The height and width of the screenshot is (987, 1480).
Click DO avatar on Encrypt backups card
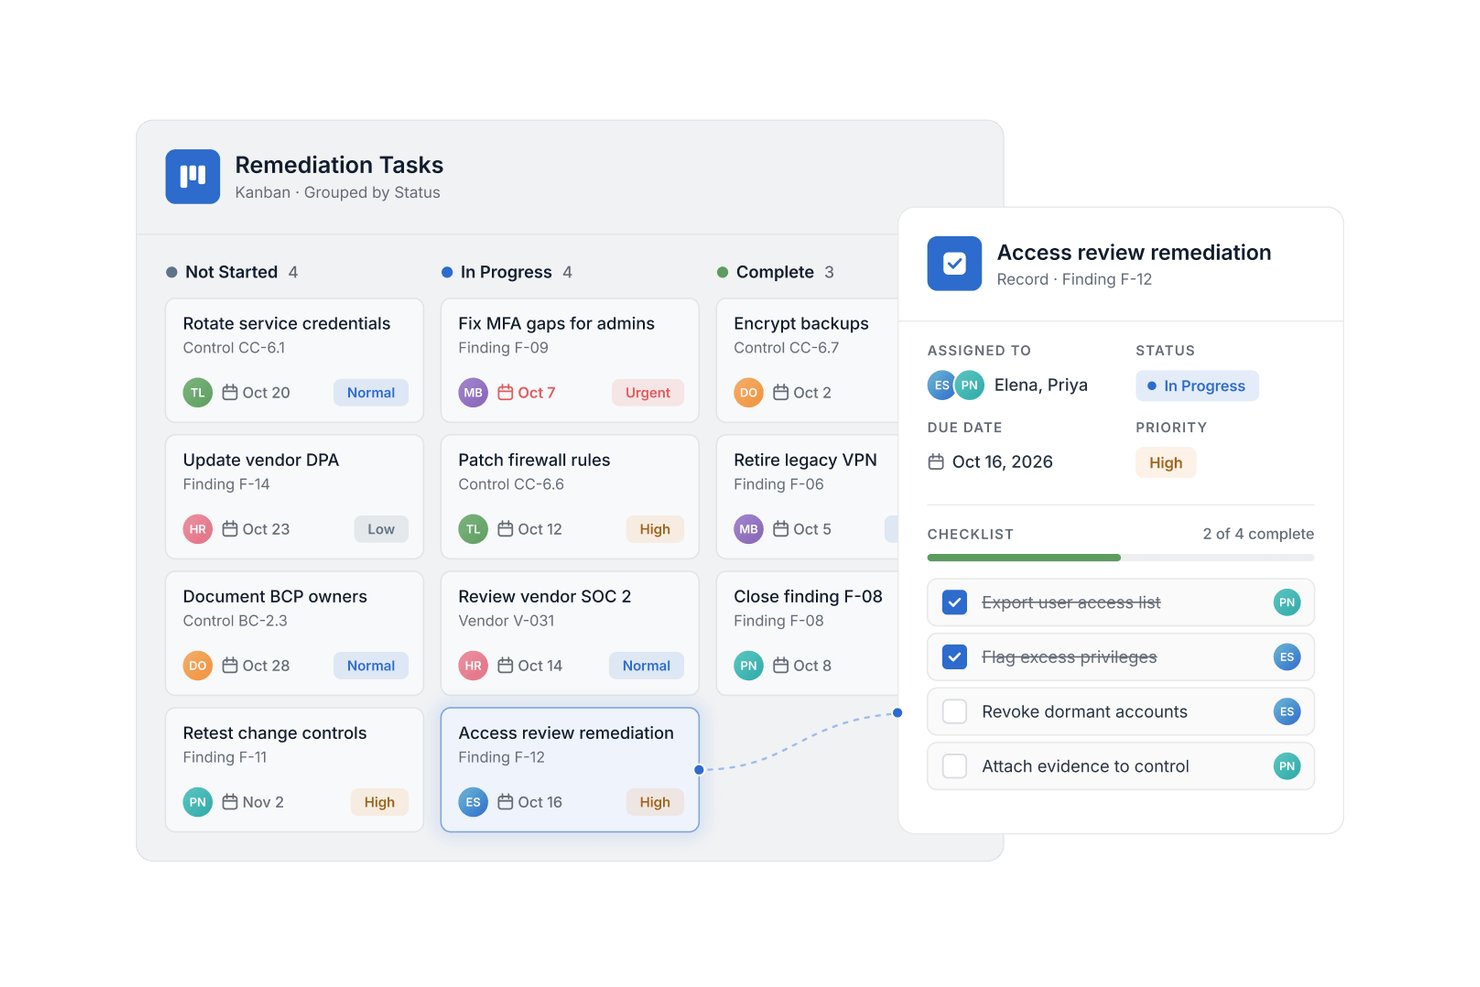tap(749, 393)
